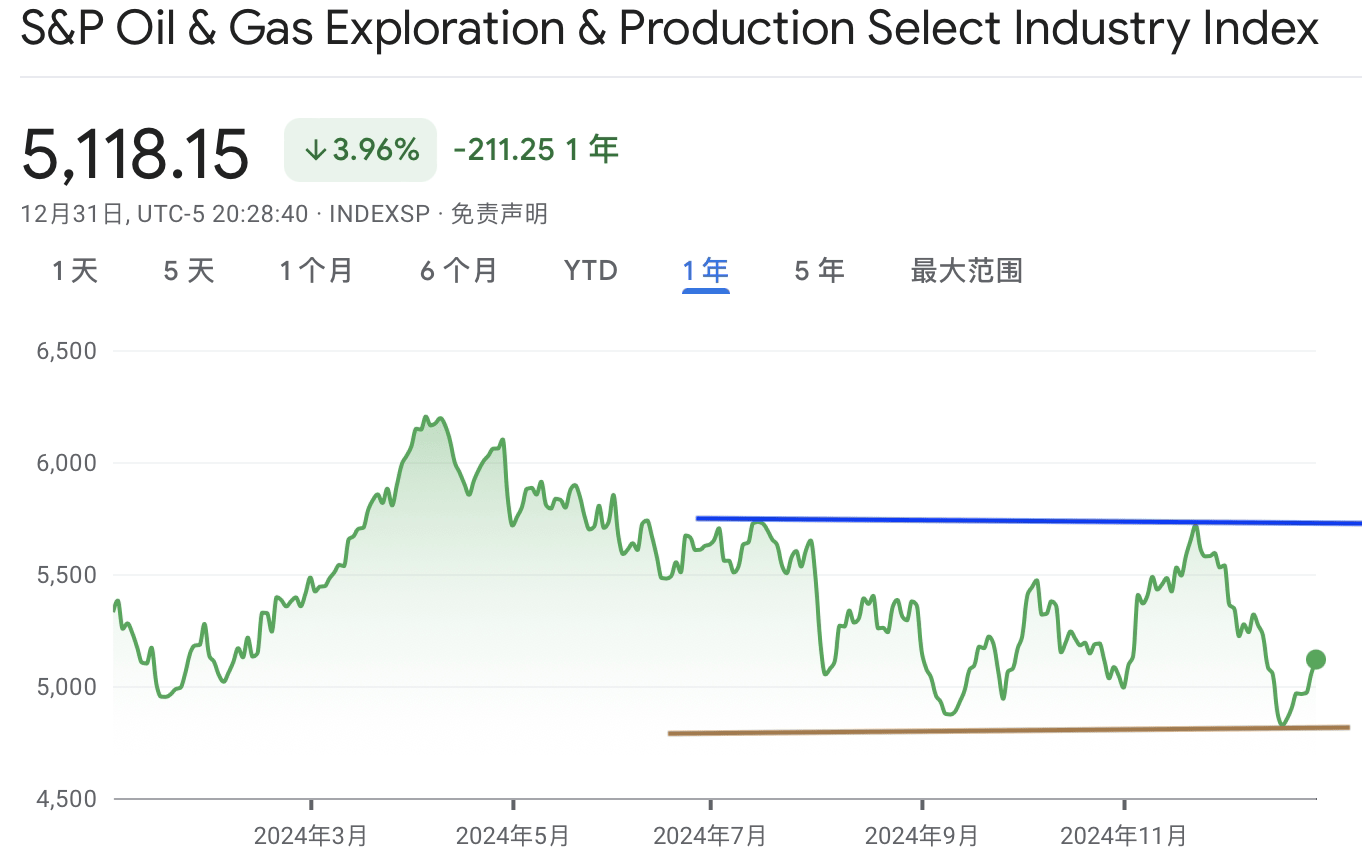Image resolution: width=1362 pixels, height=848 pixels.
Task: Select the YTD range tab
Action: (591, 271)
